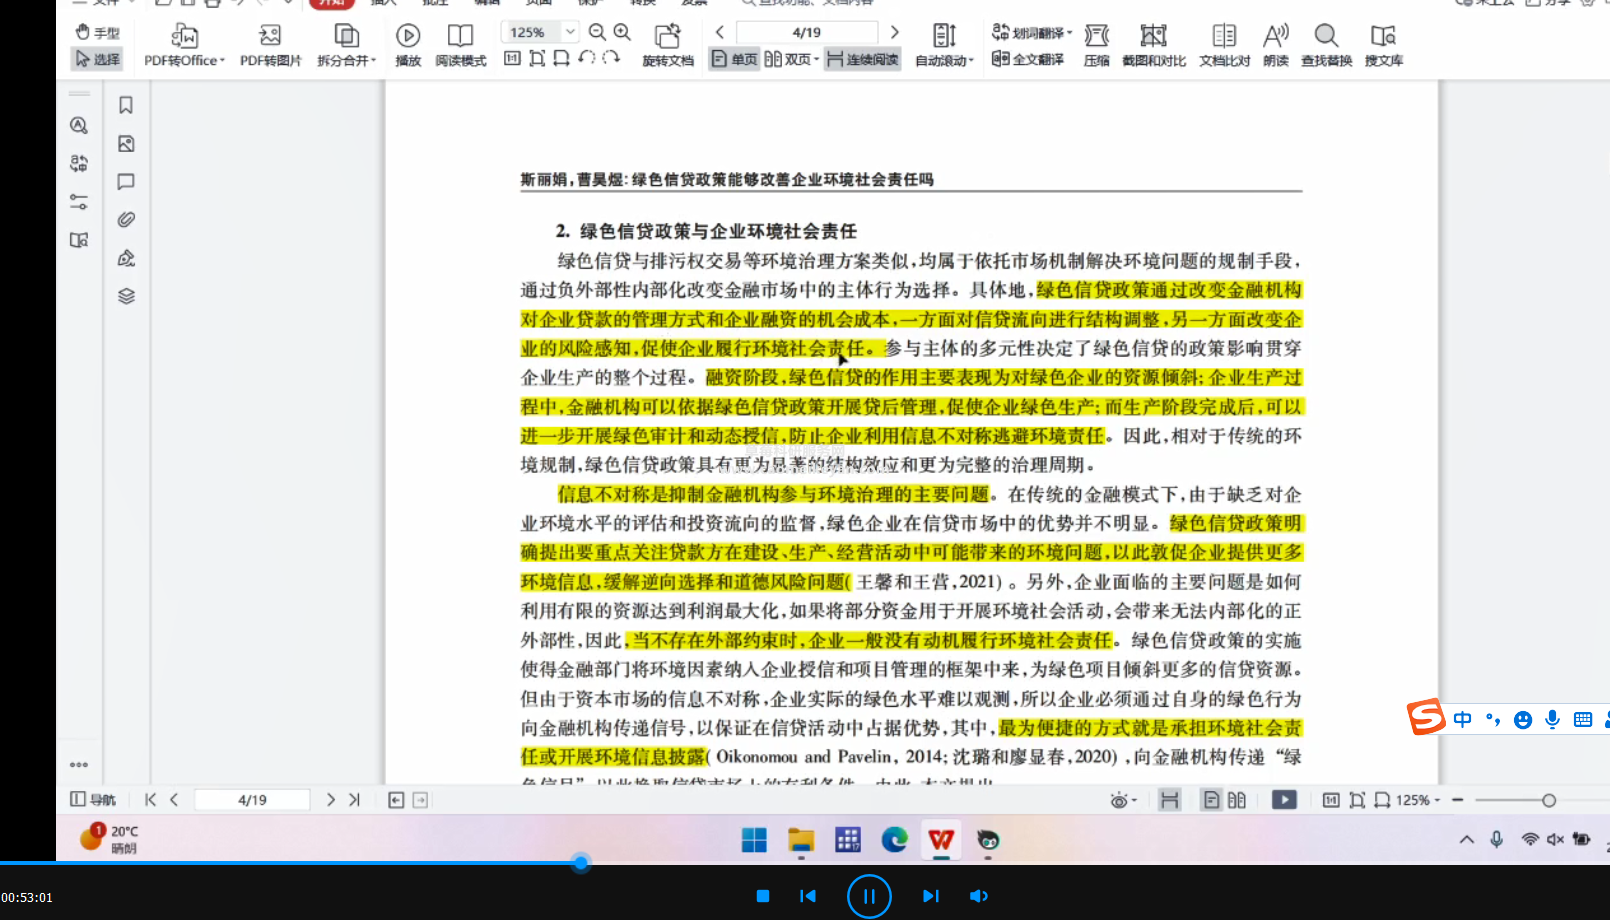Screen dimensions: 1610x920
Task: Open layers panel in sidebar
Action: [126, 296]
